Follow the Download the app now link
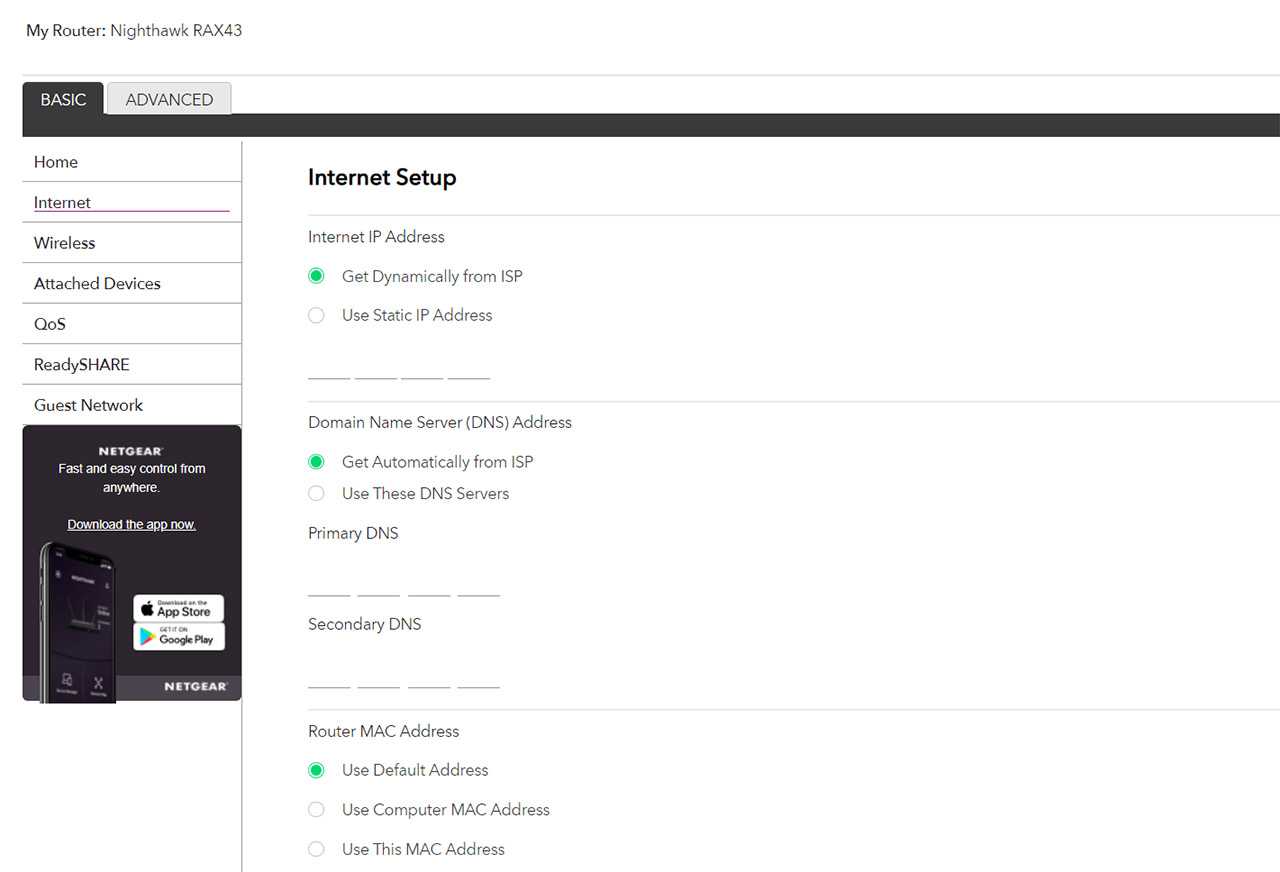 131,525
